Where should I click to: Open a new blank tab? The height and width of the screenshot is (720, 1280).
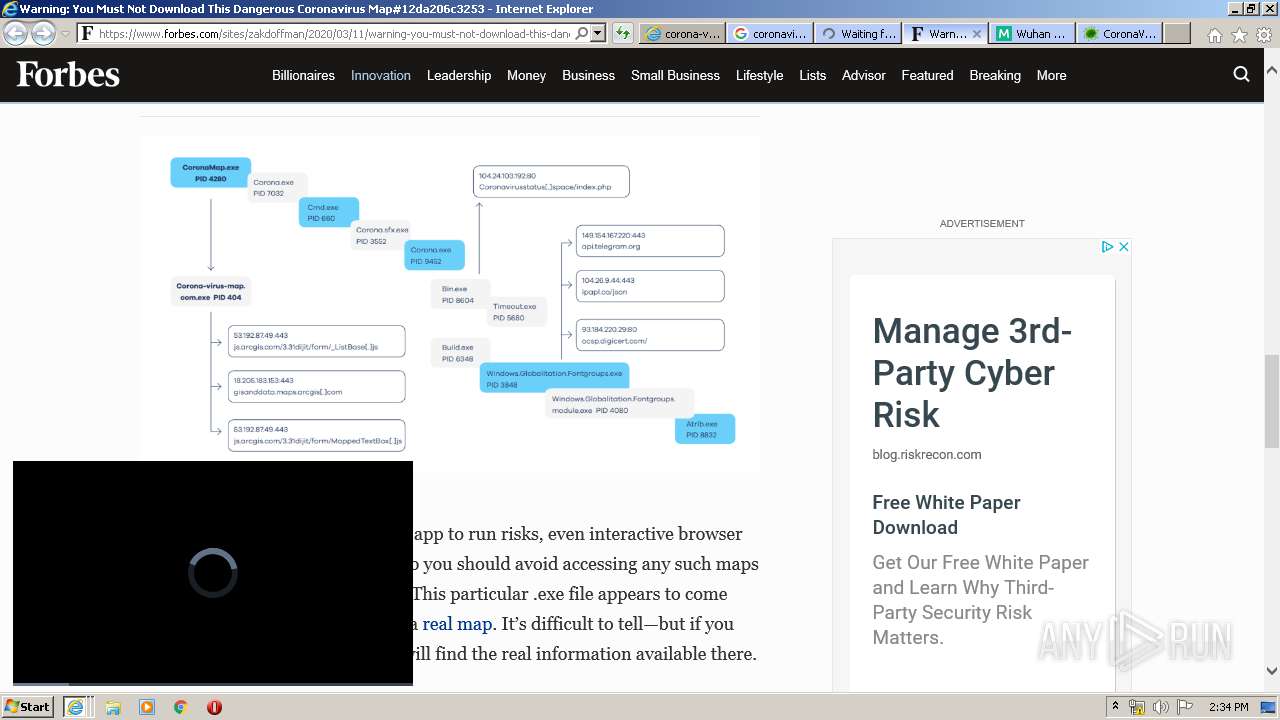point(1177,33)
